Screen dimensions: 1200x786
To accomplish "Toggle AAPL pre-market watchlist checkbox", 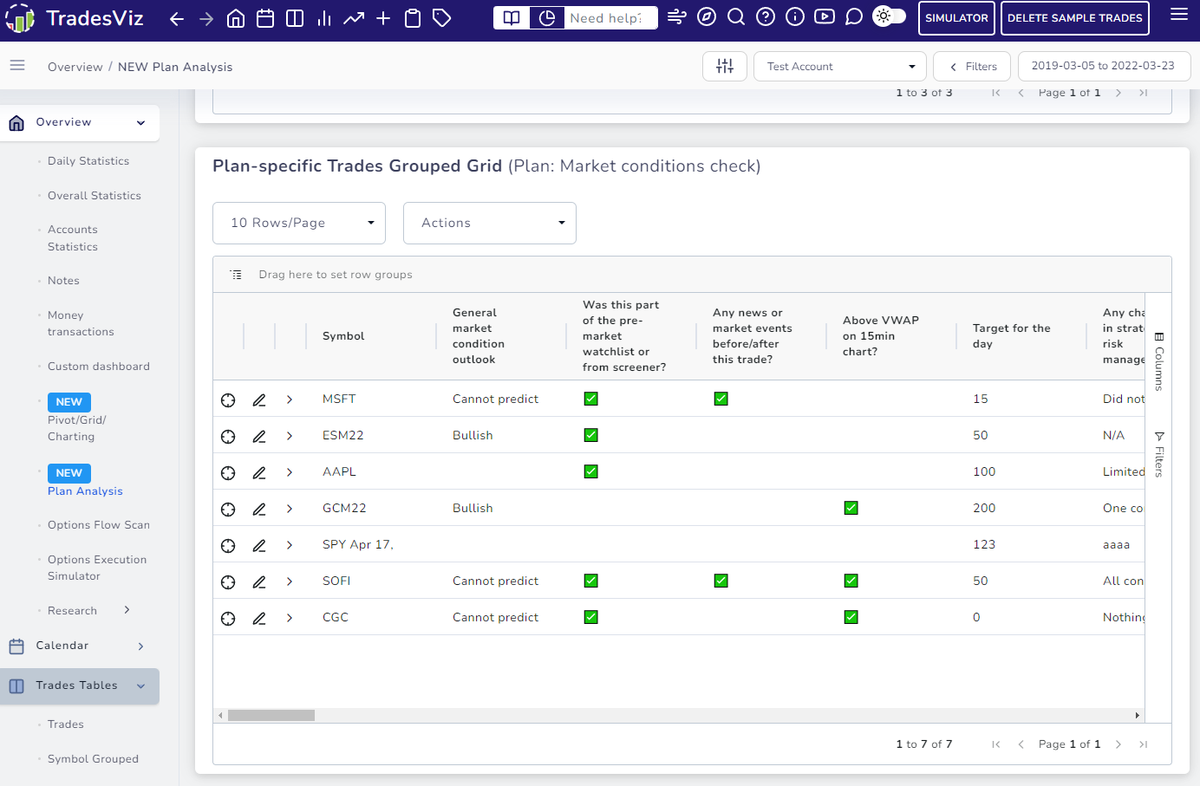I will coord(590,472).
